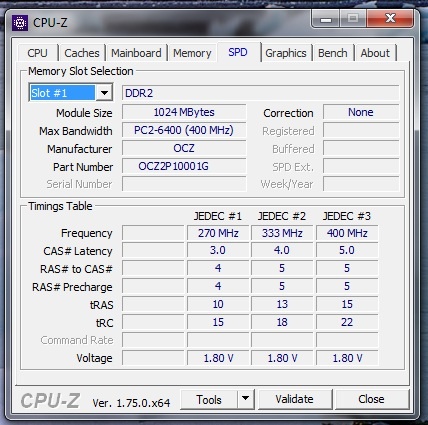Click the CPU-Z app icon in title bar
The image size is (428, 425).
20,23
